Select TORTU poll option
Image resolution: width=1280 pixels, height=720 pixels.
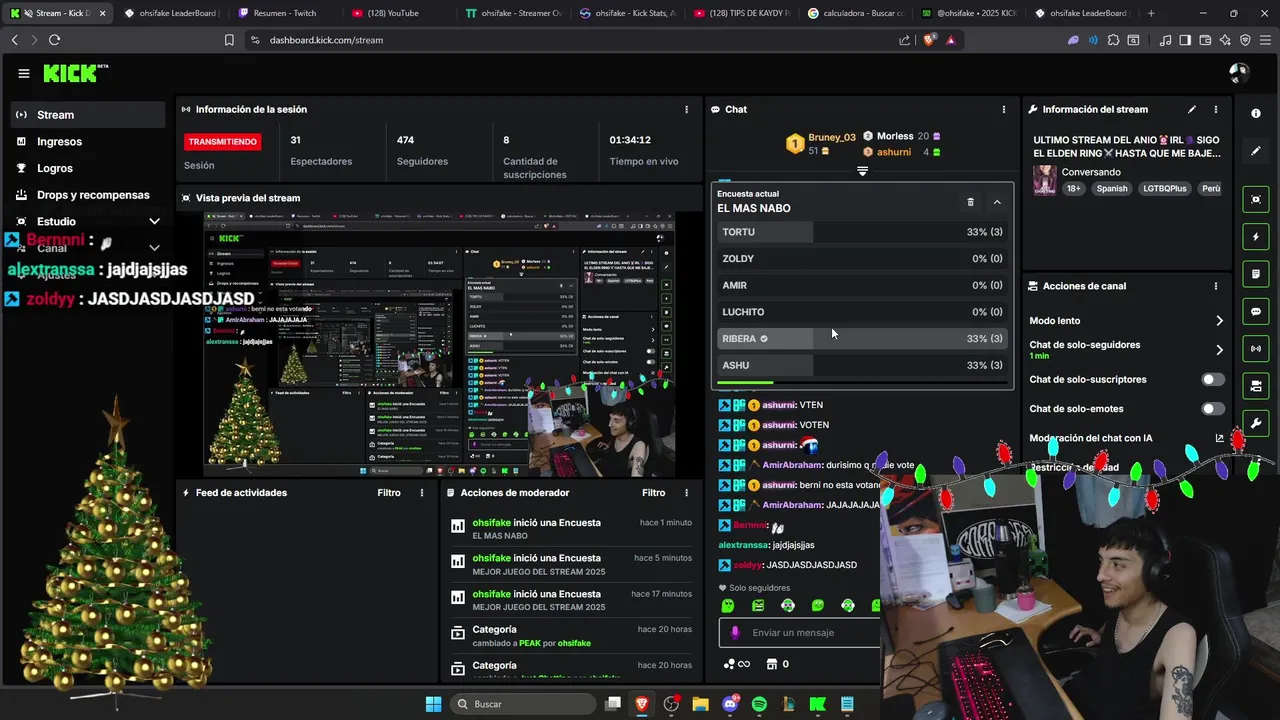862,232
